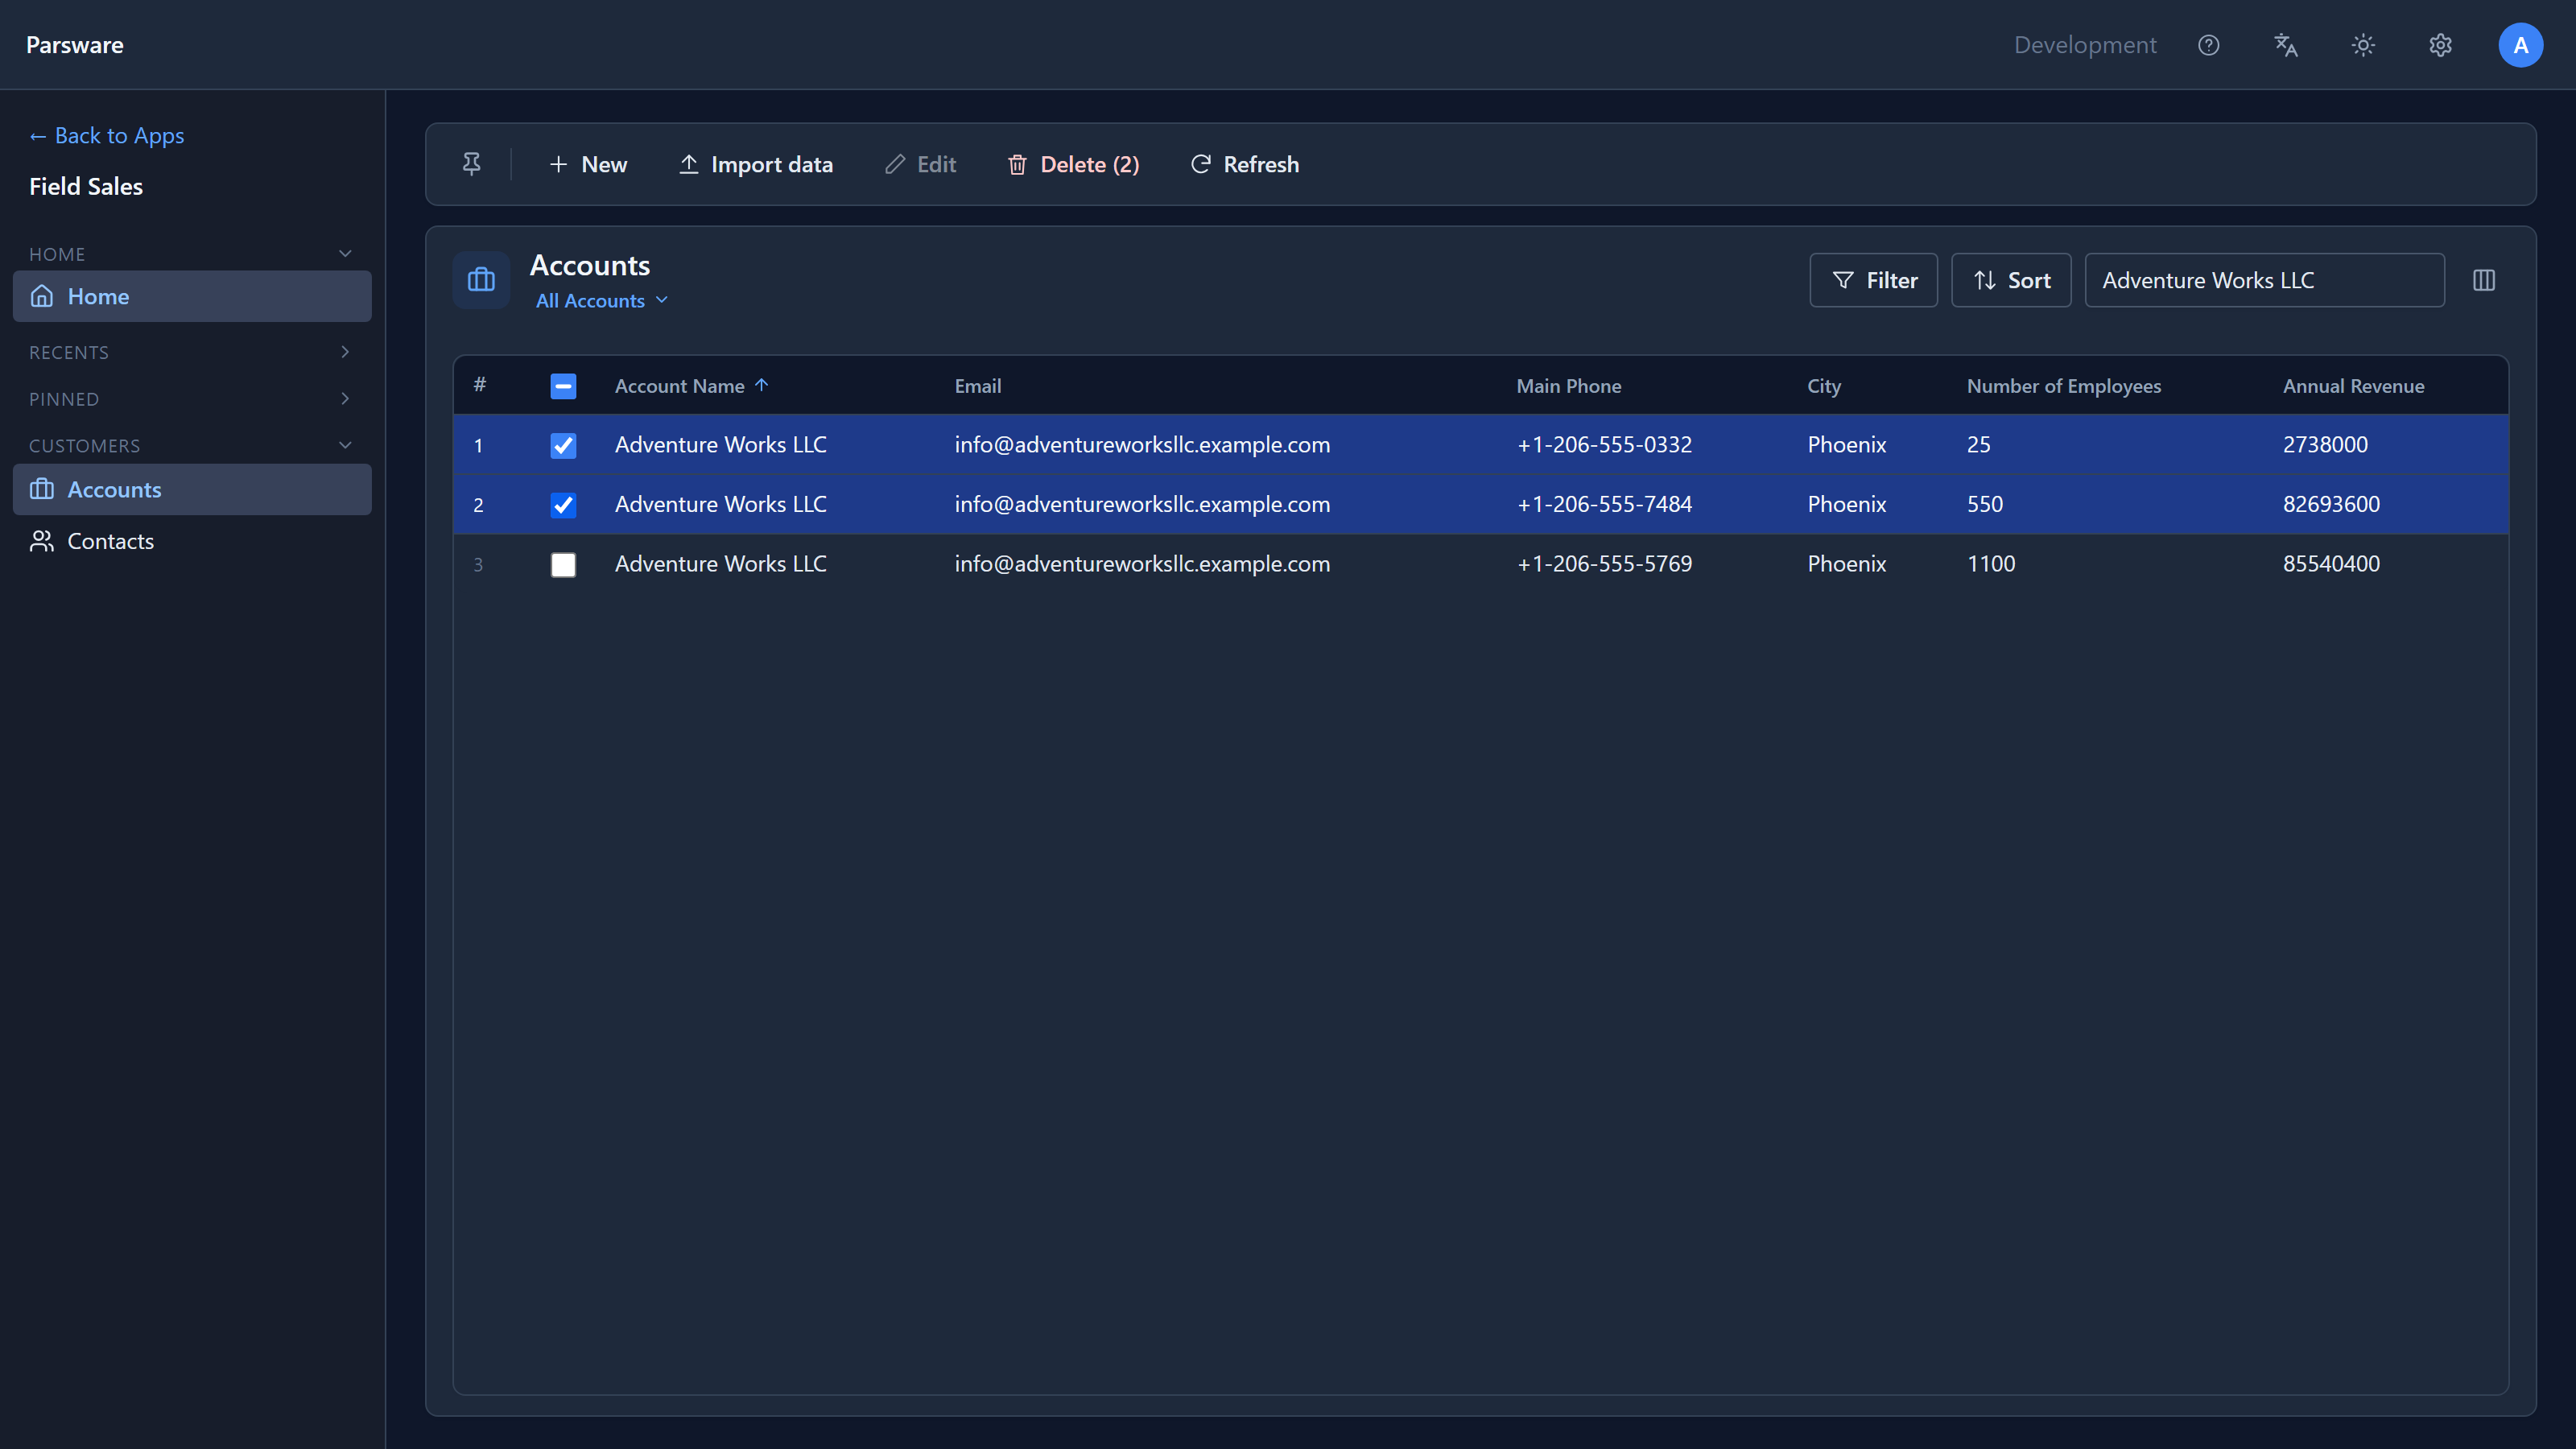
Task: Click the Edit toolbar button
Action: [921, 164]
